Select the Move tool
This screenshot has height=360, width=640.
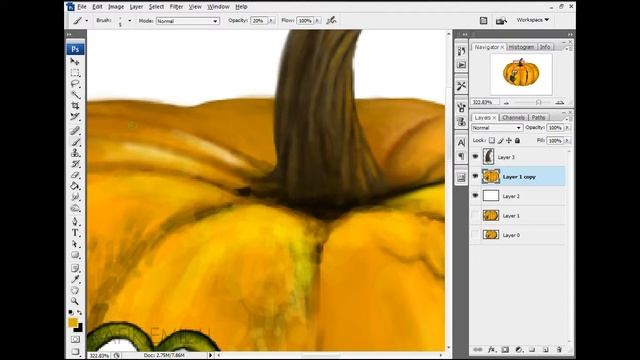tap(75, 62)
